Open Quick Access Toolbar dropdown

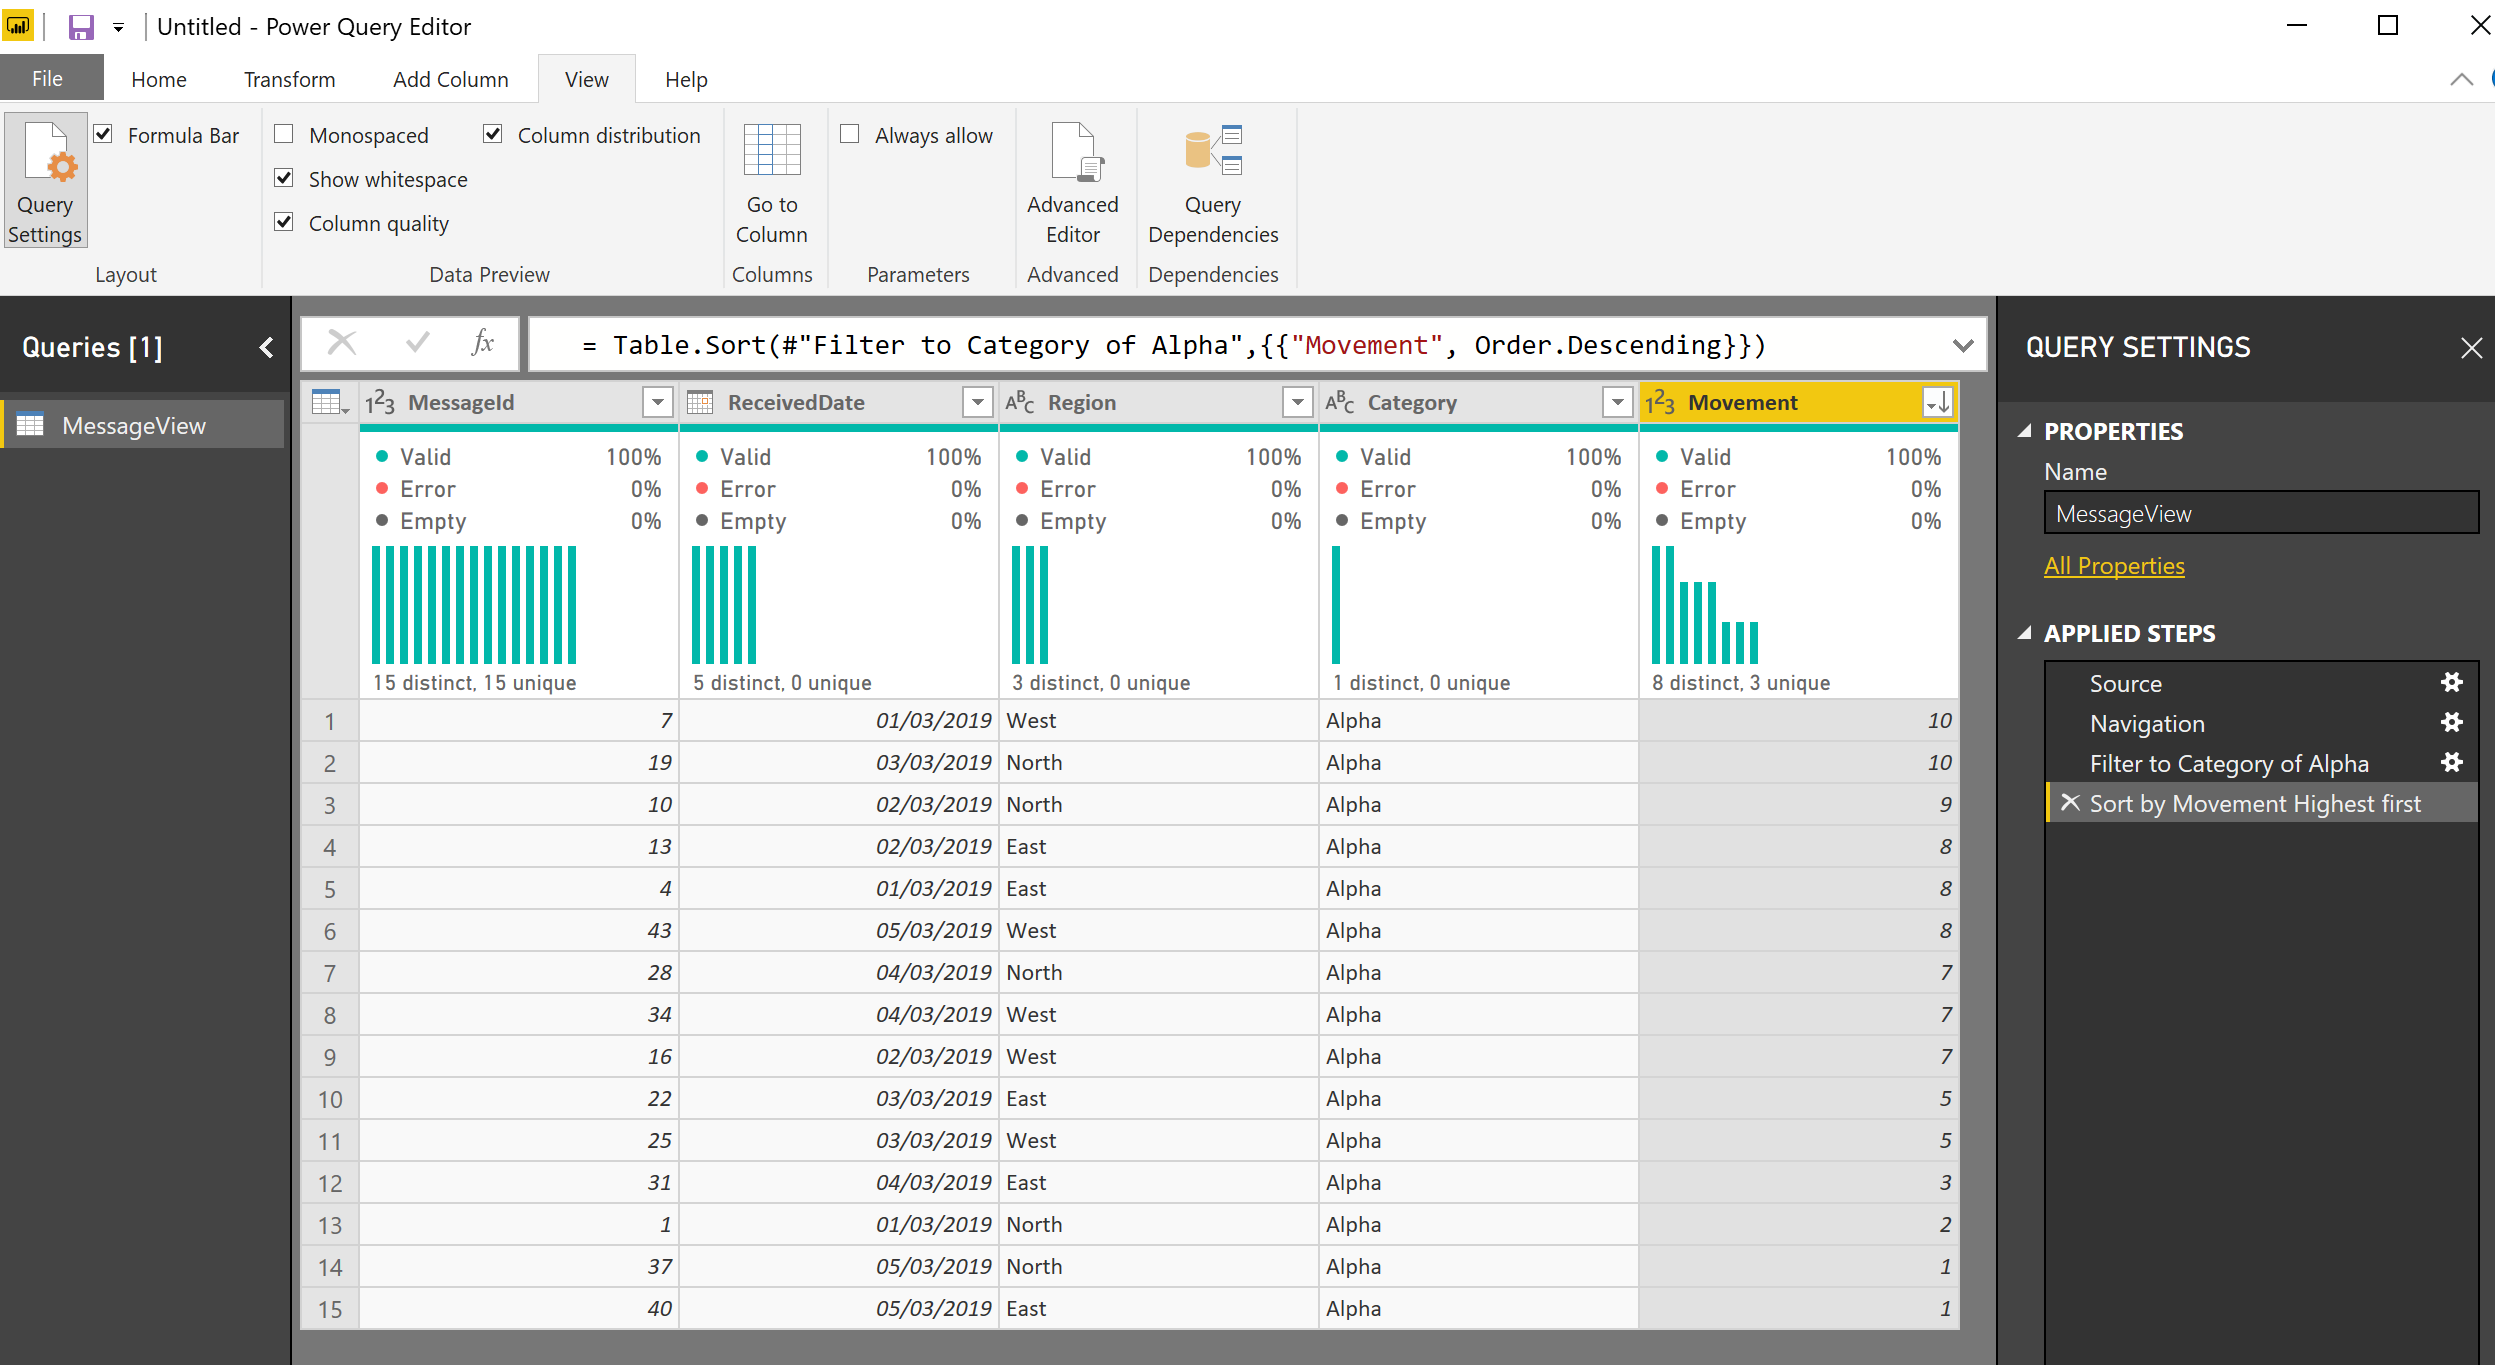118,28
